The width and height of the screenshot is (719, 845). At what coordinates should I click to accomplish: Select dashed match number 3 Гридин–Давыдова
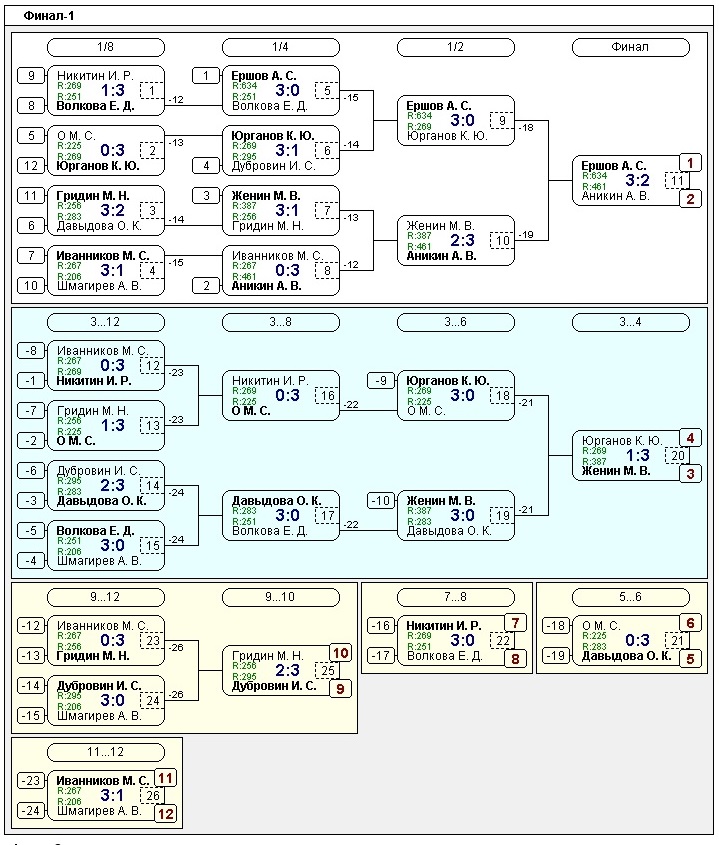point(152,211)
